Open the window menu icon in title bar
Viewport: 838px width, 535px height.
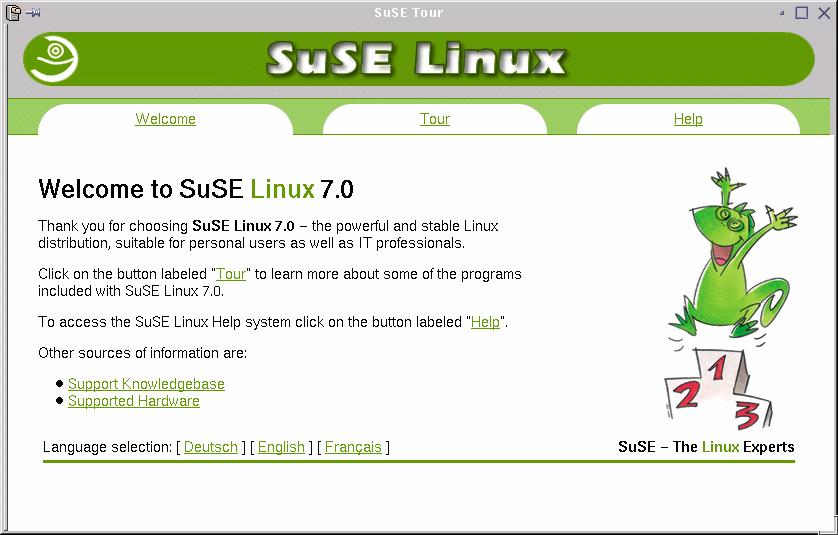13,12
